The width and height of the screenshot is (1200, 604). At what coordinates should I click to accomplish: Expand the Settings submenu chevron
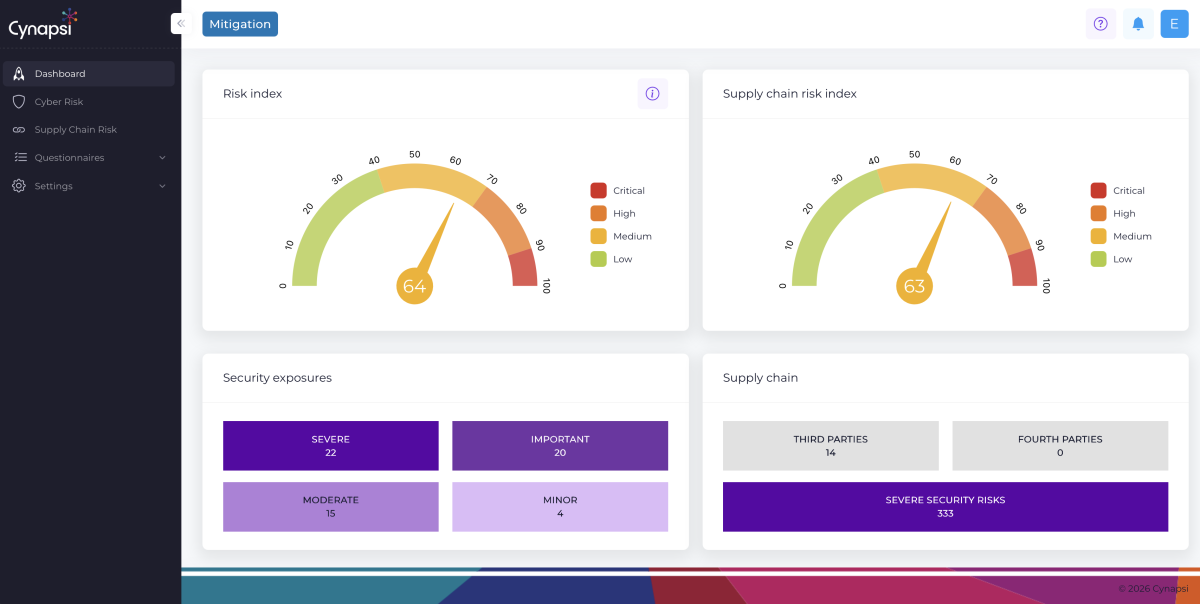click(x=162, y=186)
